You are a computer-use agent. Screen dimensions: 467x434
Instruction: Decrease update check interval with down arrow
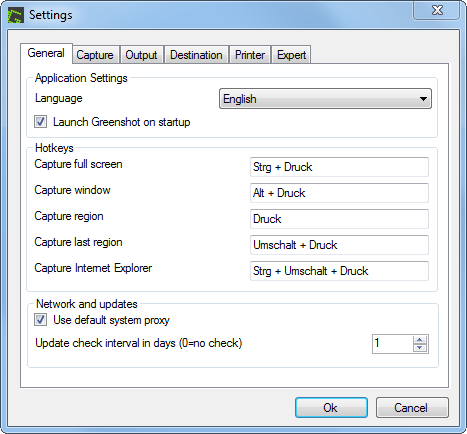pos(420,348)
